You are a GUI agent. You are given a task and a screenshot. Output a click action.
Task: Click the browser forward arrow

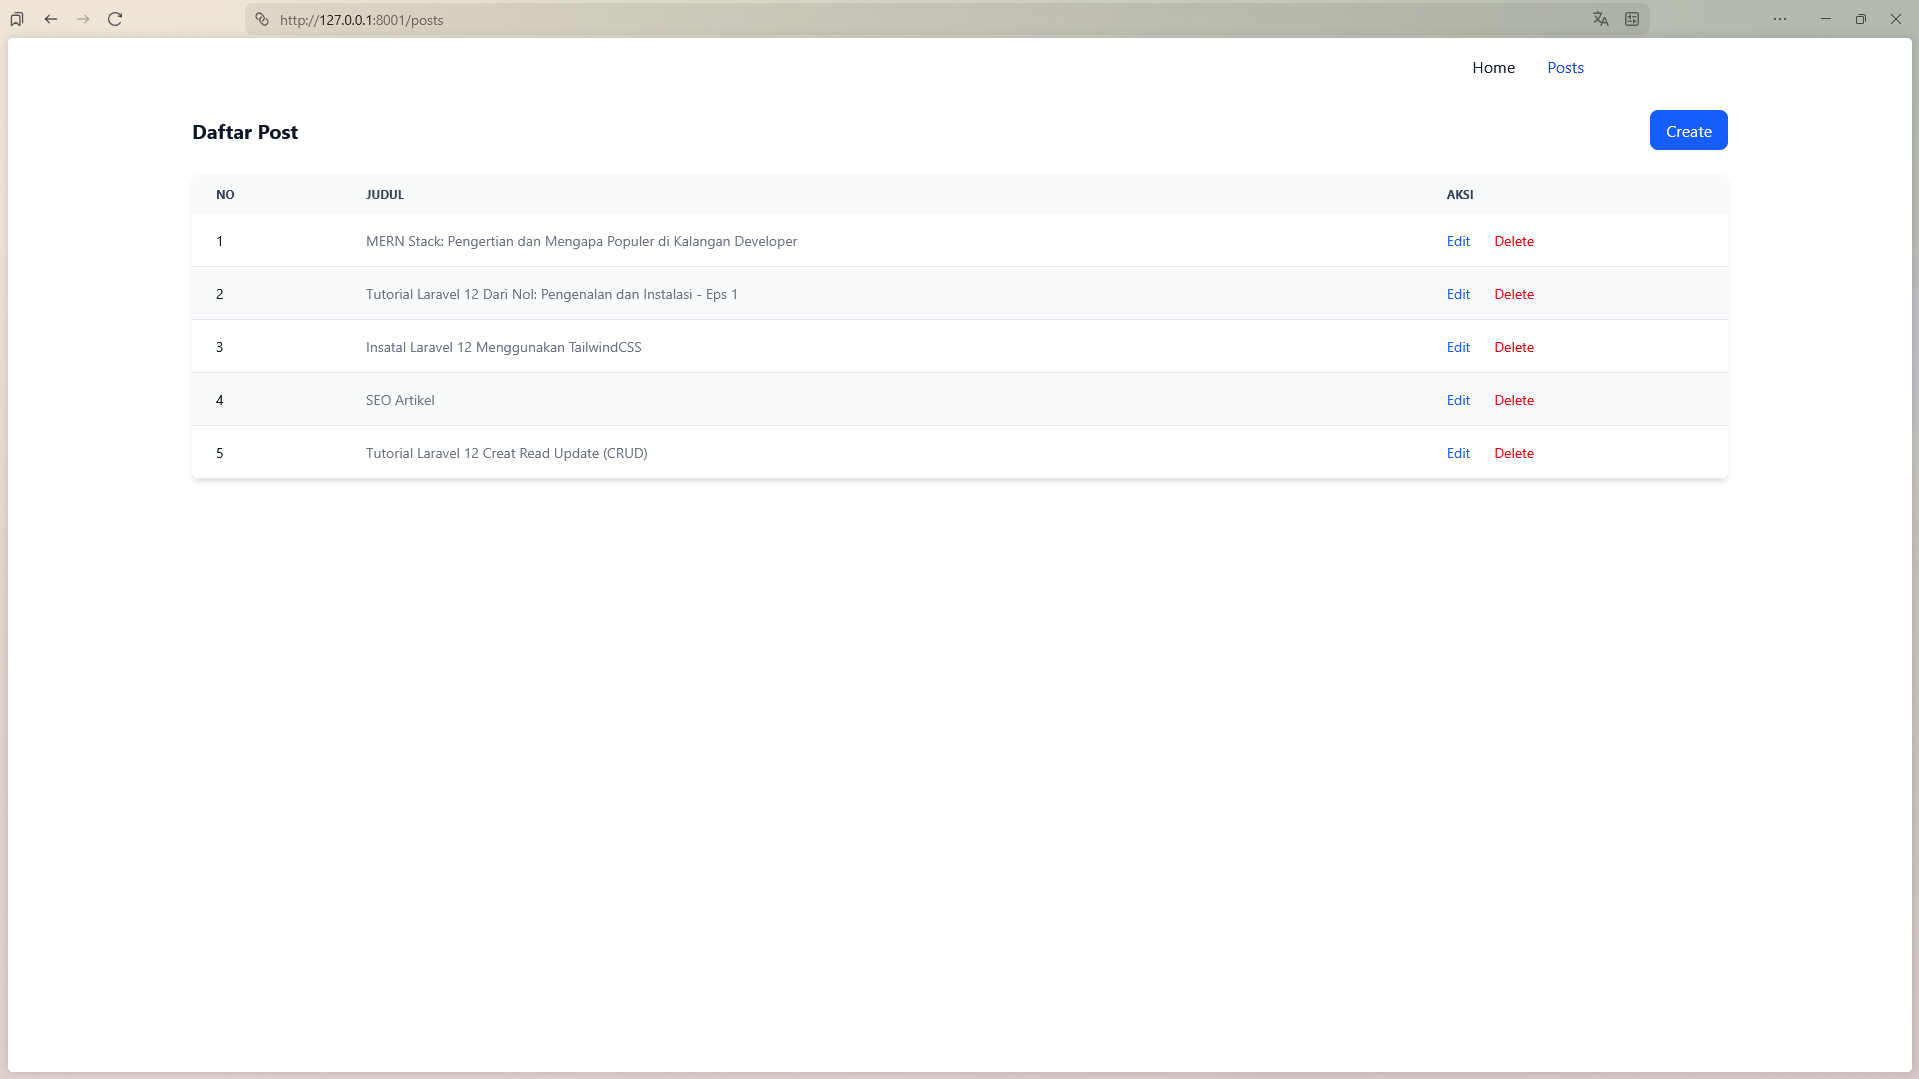coord(83,19)
